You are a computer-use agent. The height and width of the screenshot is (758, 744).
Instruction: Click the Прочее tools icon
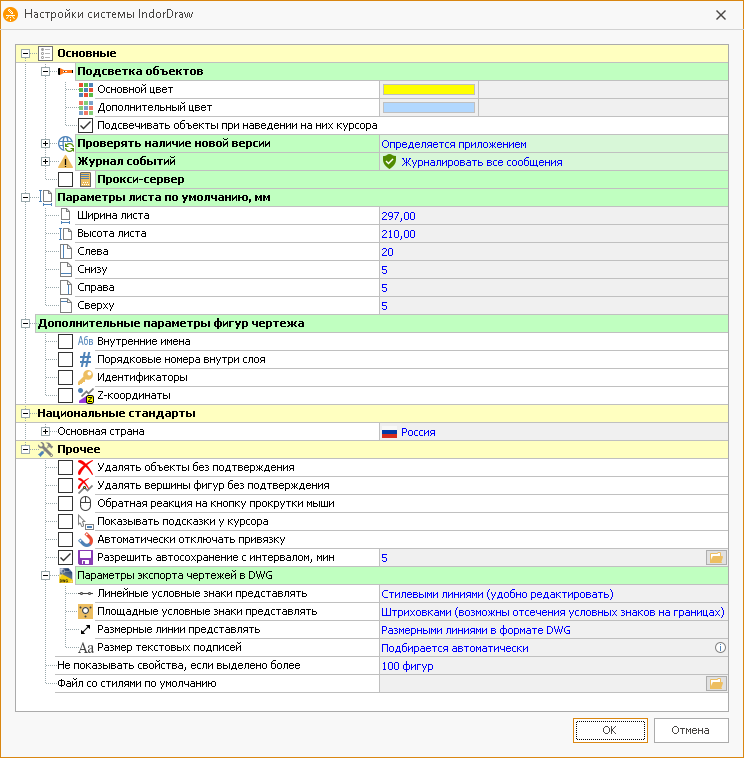point(45,449)
